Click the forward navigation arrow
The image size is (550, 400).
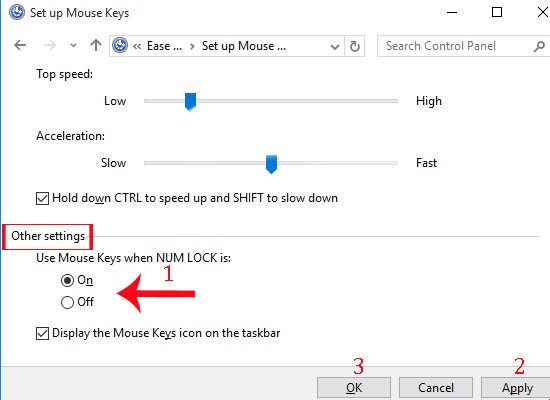tap(49, 45)
